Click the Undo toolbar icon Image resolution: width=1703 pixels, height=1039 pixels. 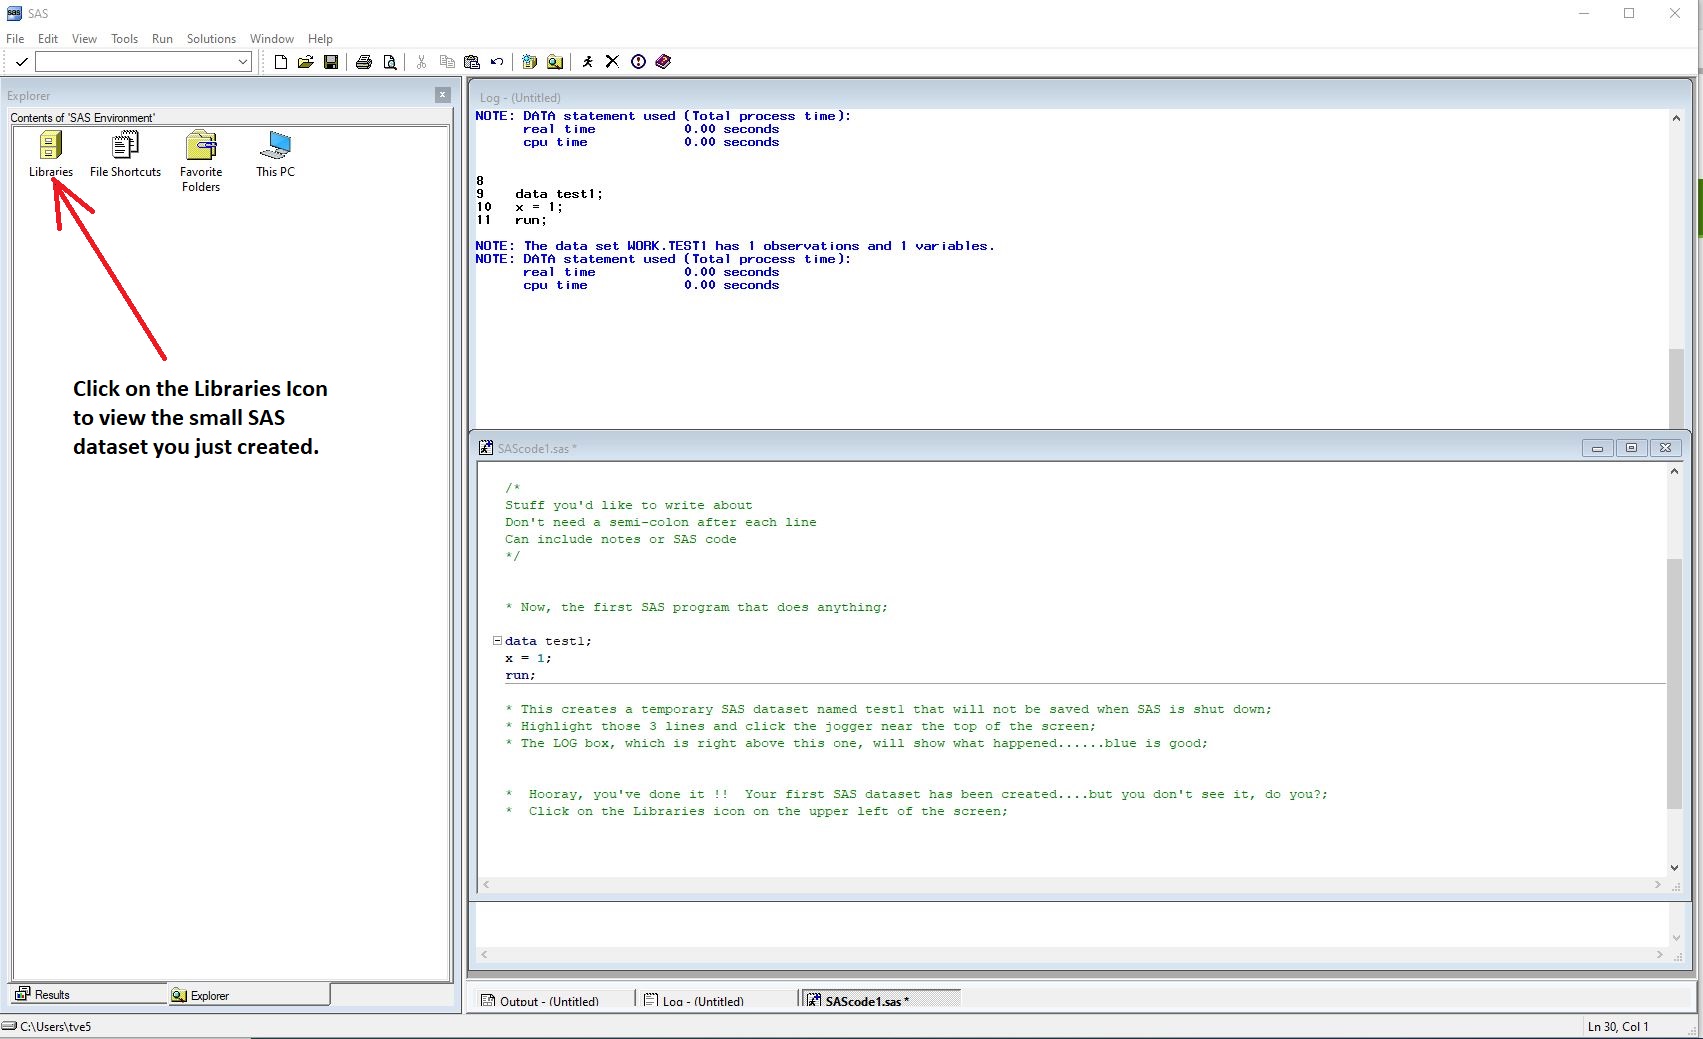tap(497, 62)
